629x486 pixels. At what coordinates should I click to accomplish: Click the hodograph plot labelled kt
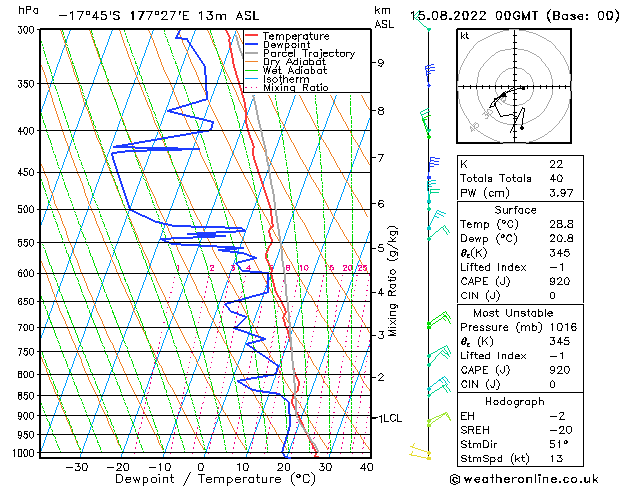(x=514, y=86)
